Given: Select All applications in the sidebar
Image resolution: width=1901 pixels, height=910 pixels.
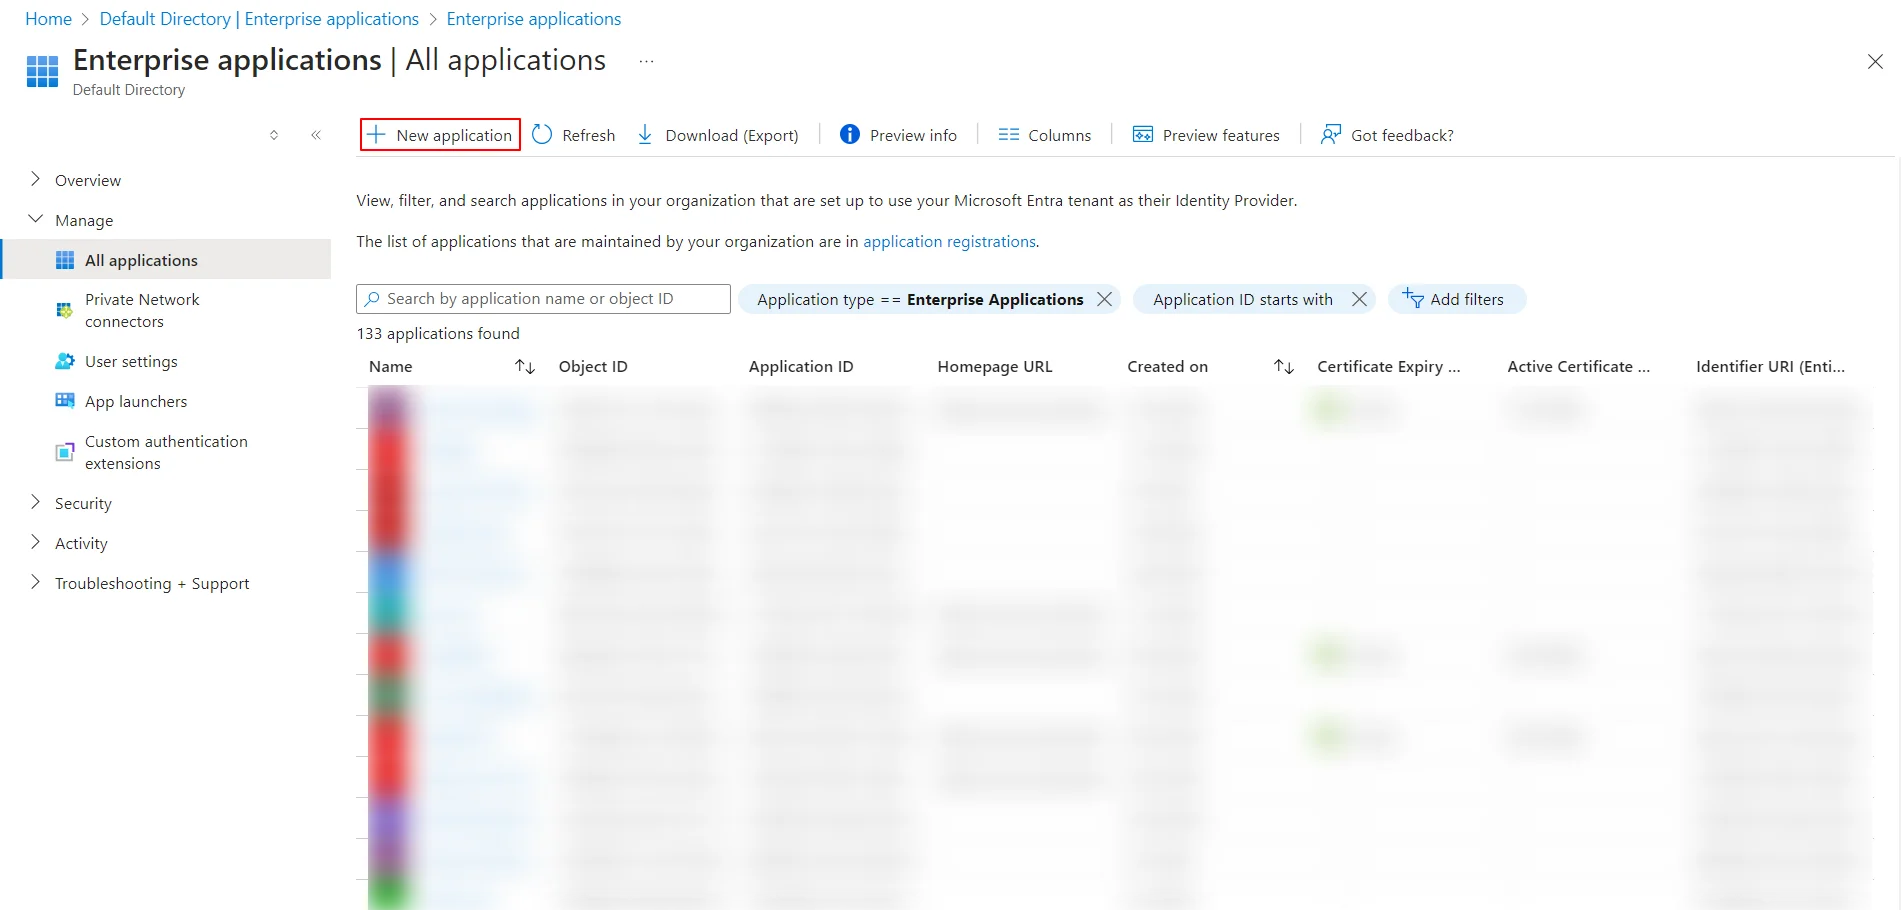Looking at the screenshot, I should 141,259.
